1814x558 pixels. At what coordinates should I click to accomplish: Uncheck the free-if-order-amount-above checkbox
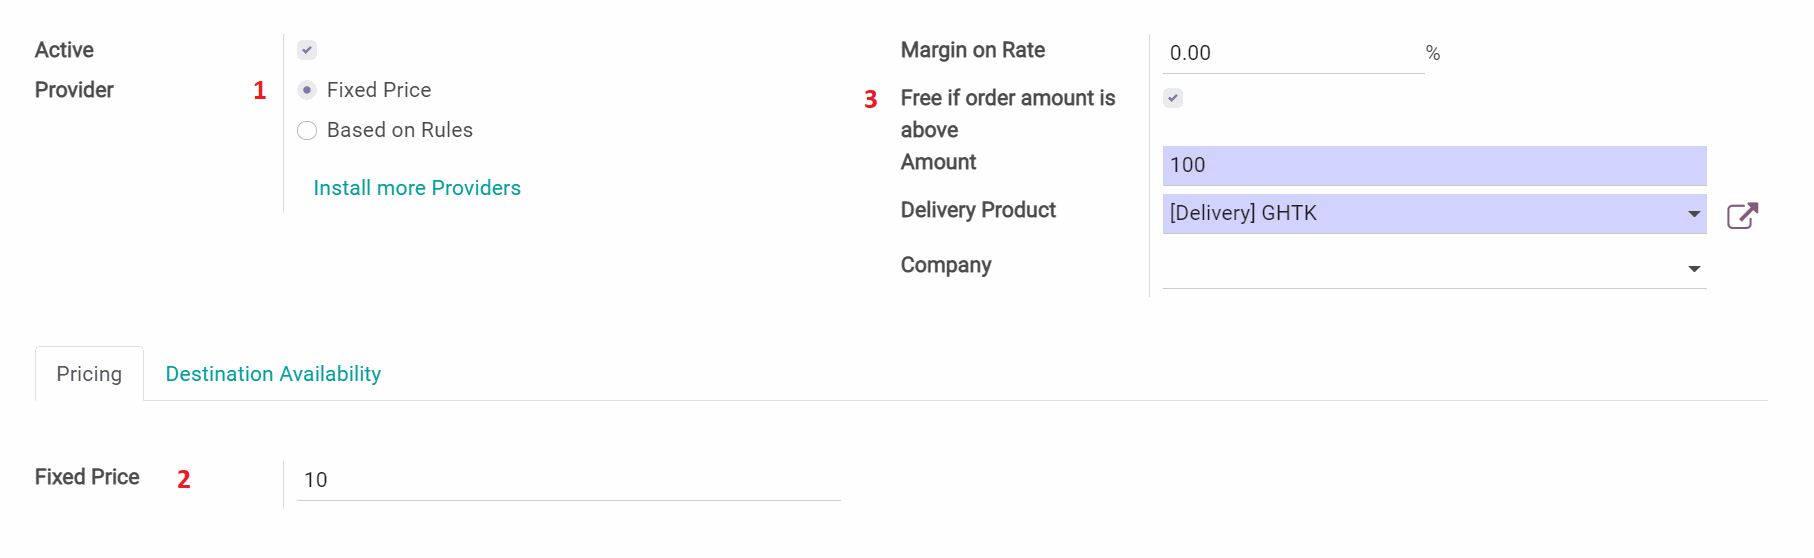point(1173,98)
